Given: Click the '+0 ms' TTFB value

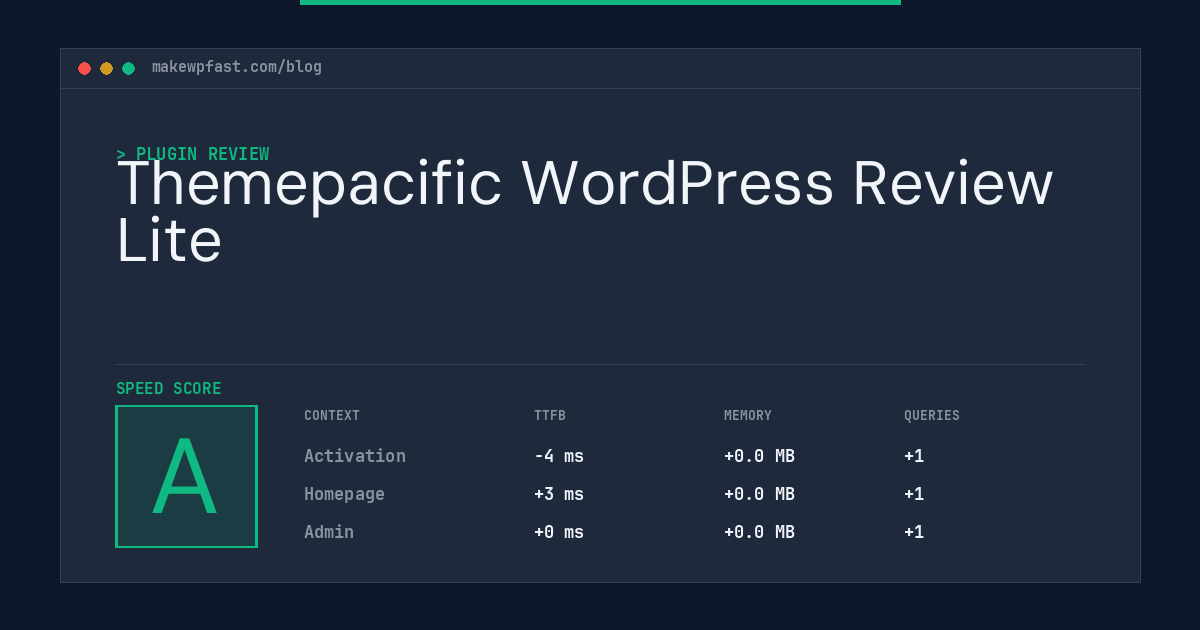Looking at the screenshot, I should pyautogui.click(x=559, y=532).
